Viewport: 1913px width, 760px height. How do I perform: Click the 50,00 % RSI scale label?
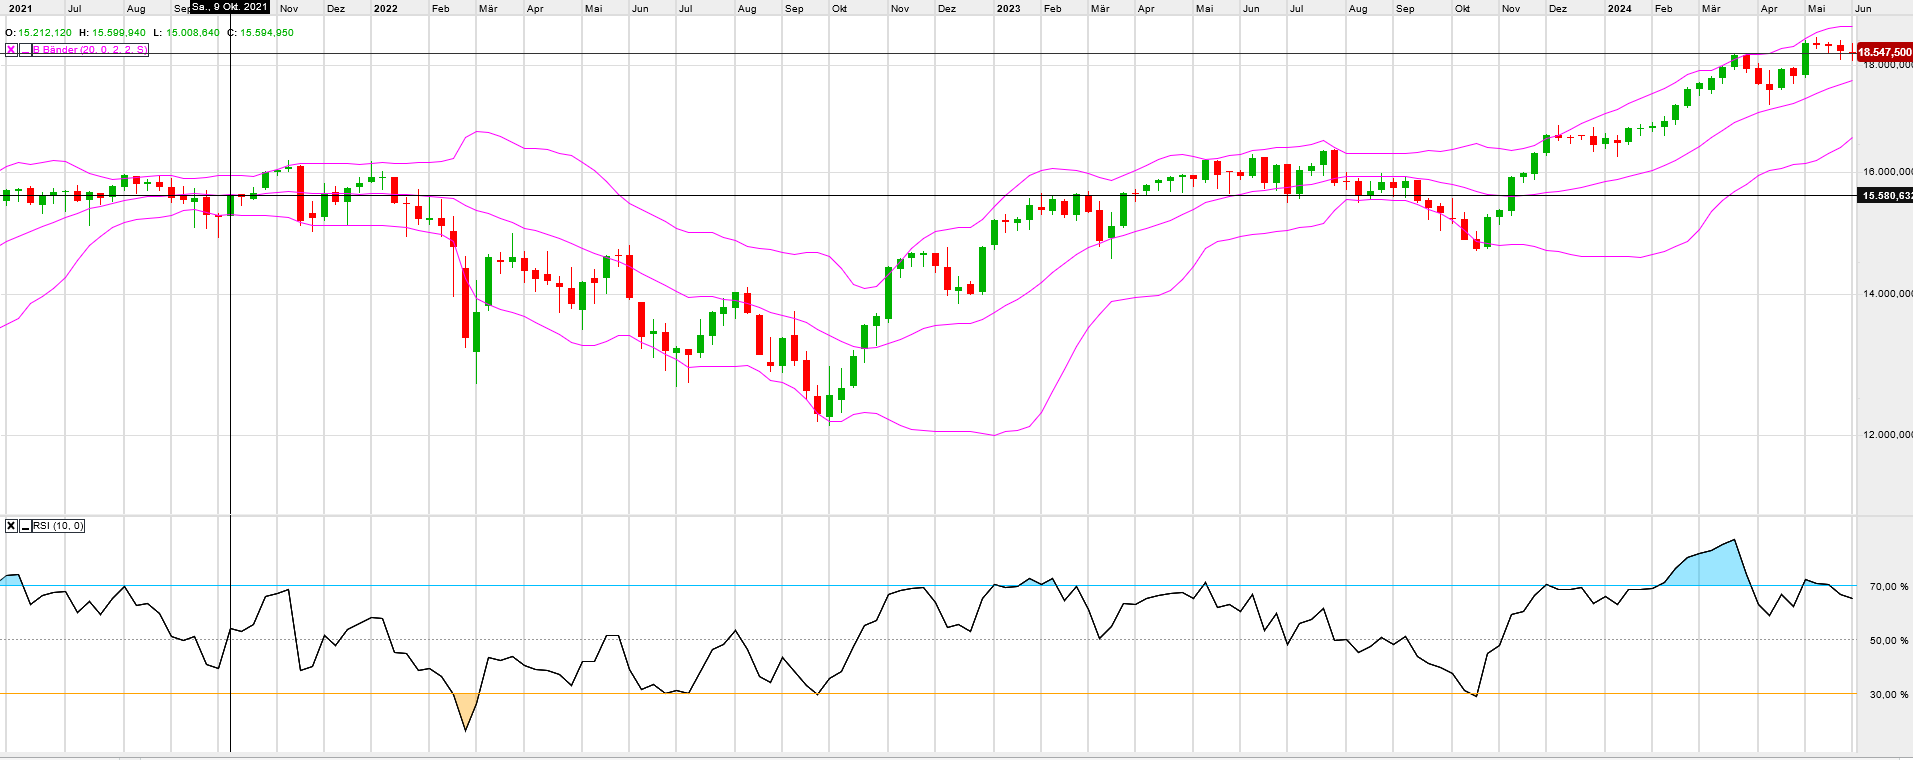(1889, 641)
